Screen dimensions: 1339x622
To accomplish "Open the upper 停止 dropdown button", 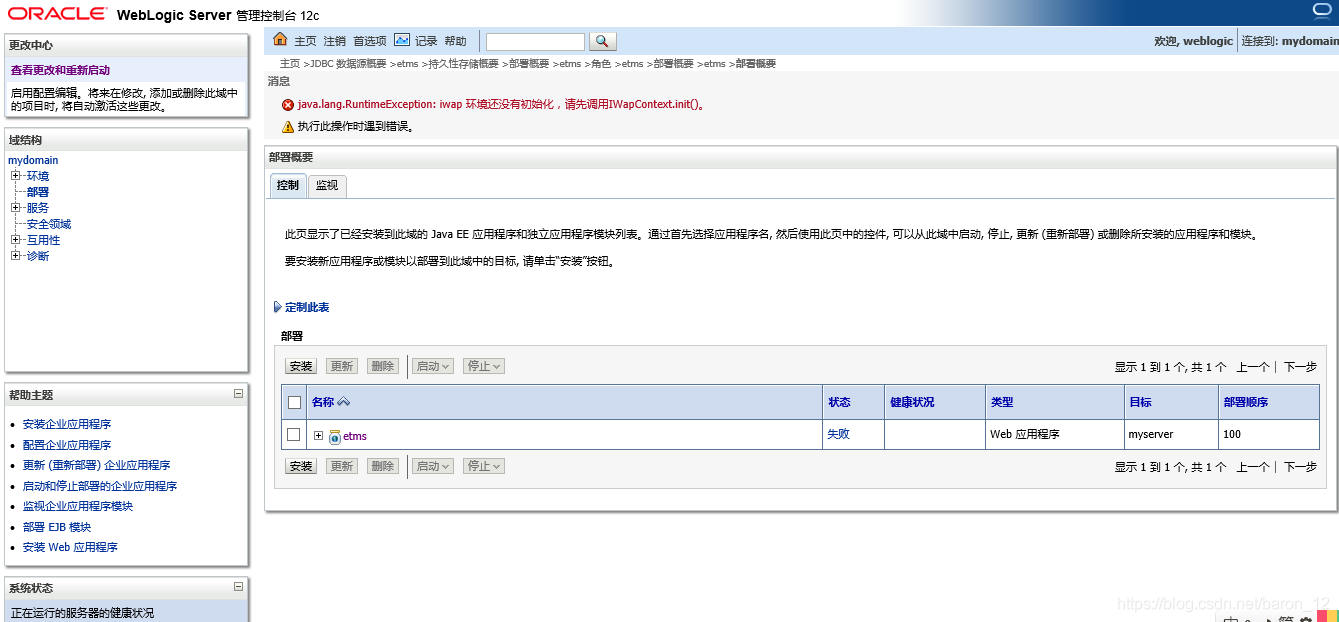I will 484,366.
